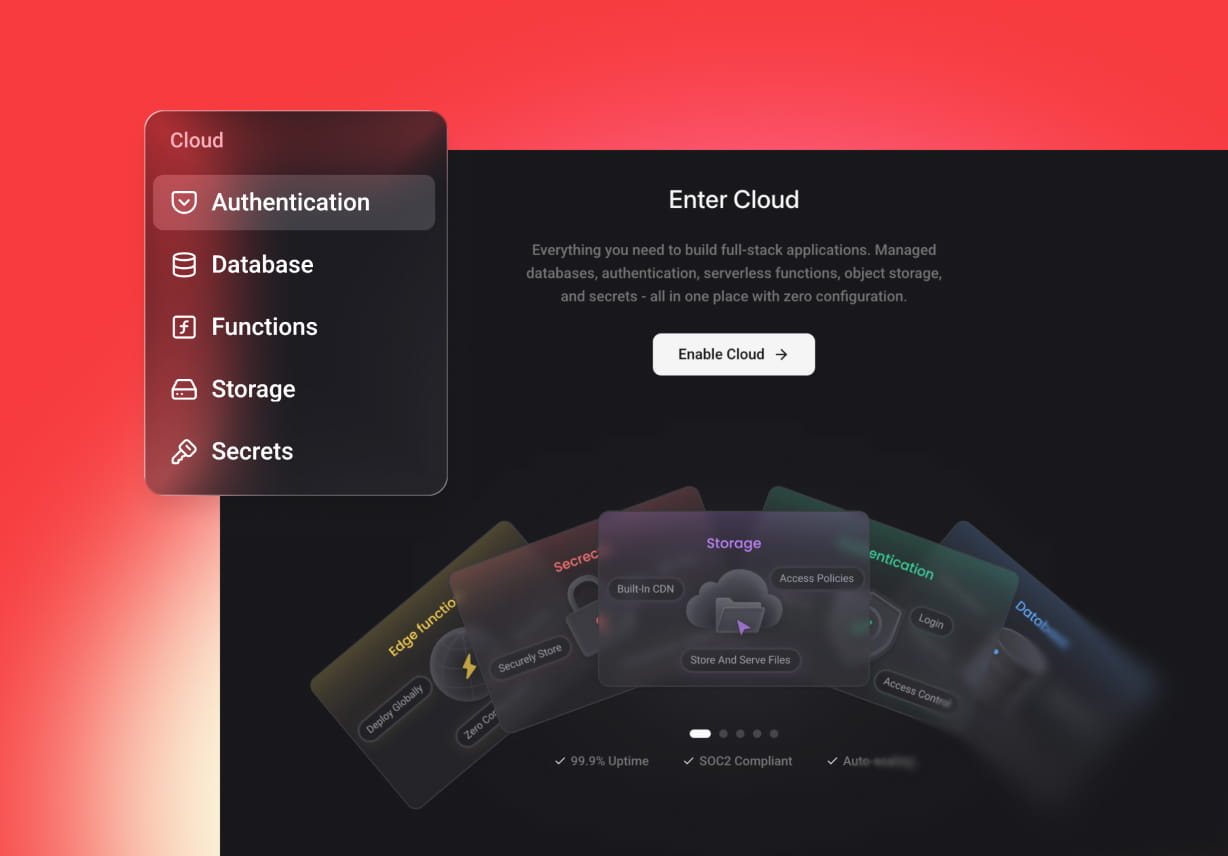Click the Store And Serve Files pill

pos(740,660)
